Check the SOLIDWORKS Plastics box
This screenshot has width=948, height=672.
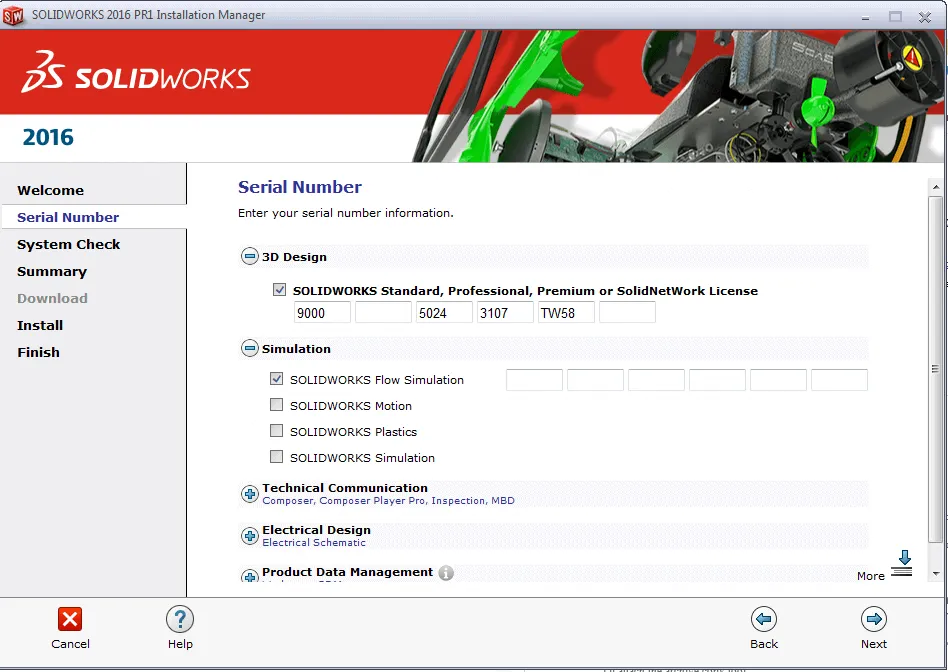click(275, 431)
